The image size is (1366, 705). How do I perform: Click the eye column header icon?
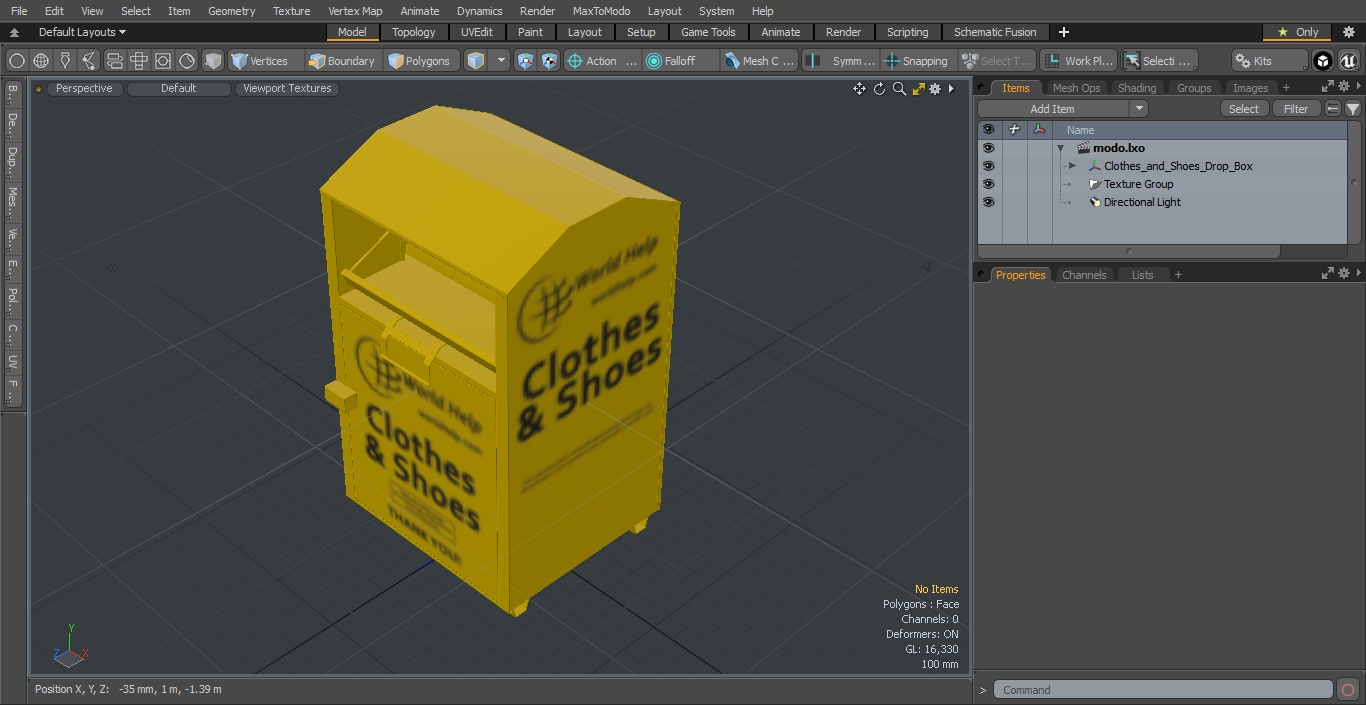pos(988,130)
